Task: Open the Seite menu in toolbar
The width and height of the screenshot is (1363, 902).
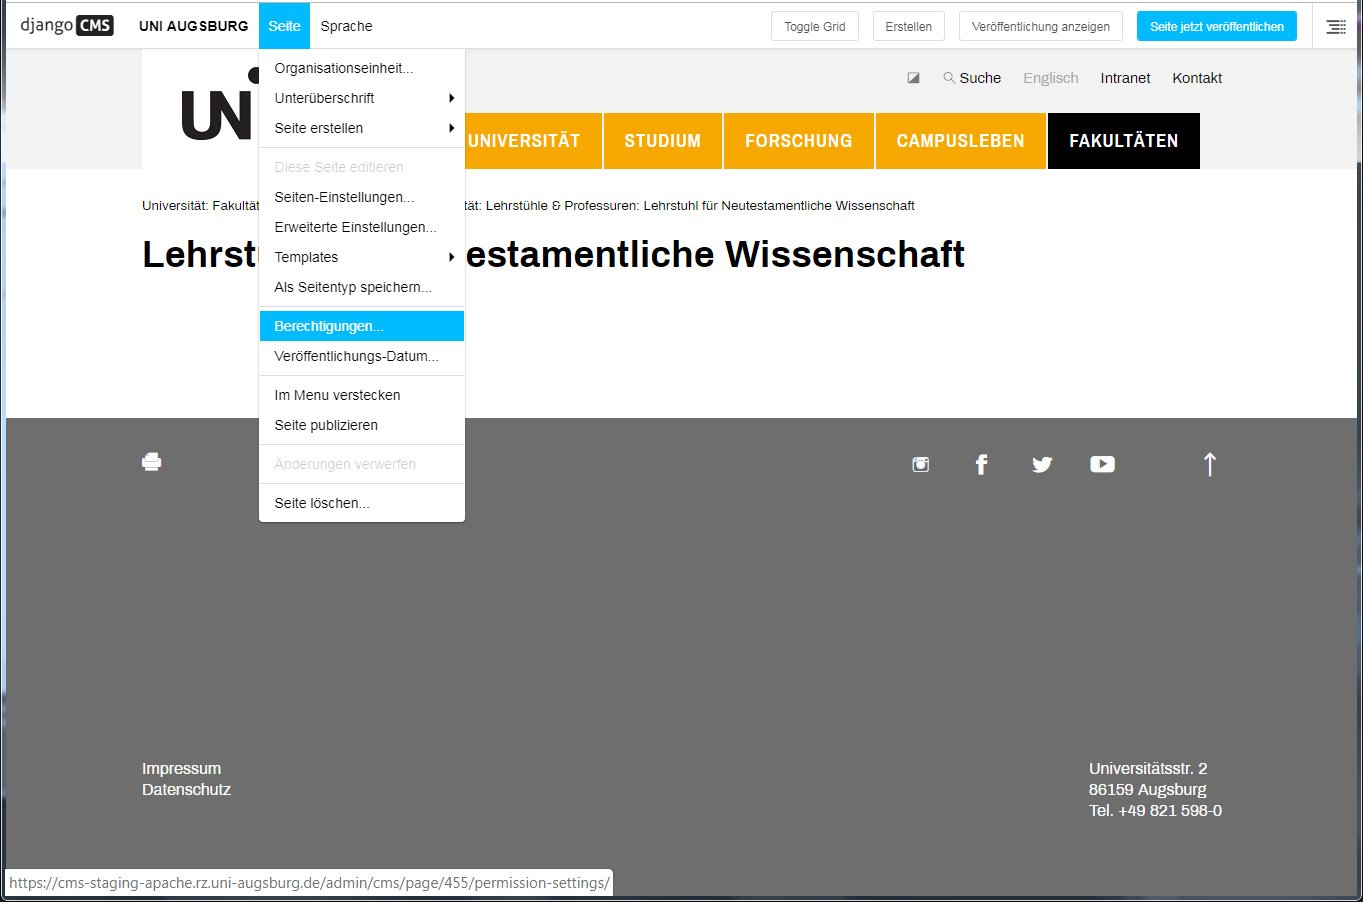Action: point(284,26)
